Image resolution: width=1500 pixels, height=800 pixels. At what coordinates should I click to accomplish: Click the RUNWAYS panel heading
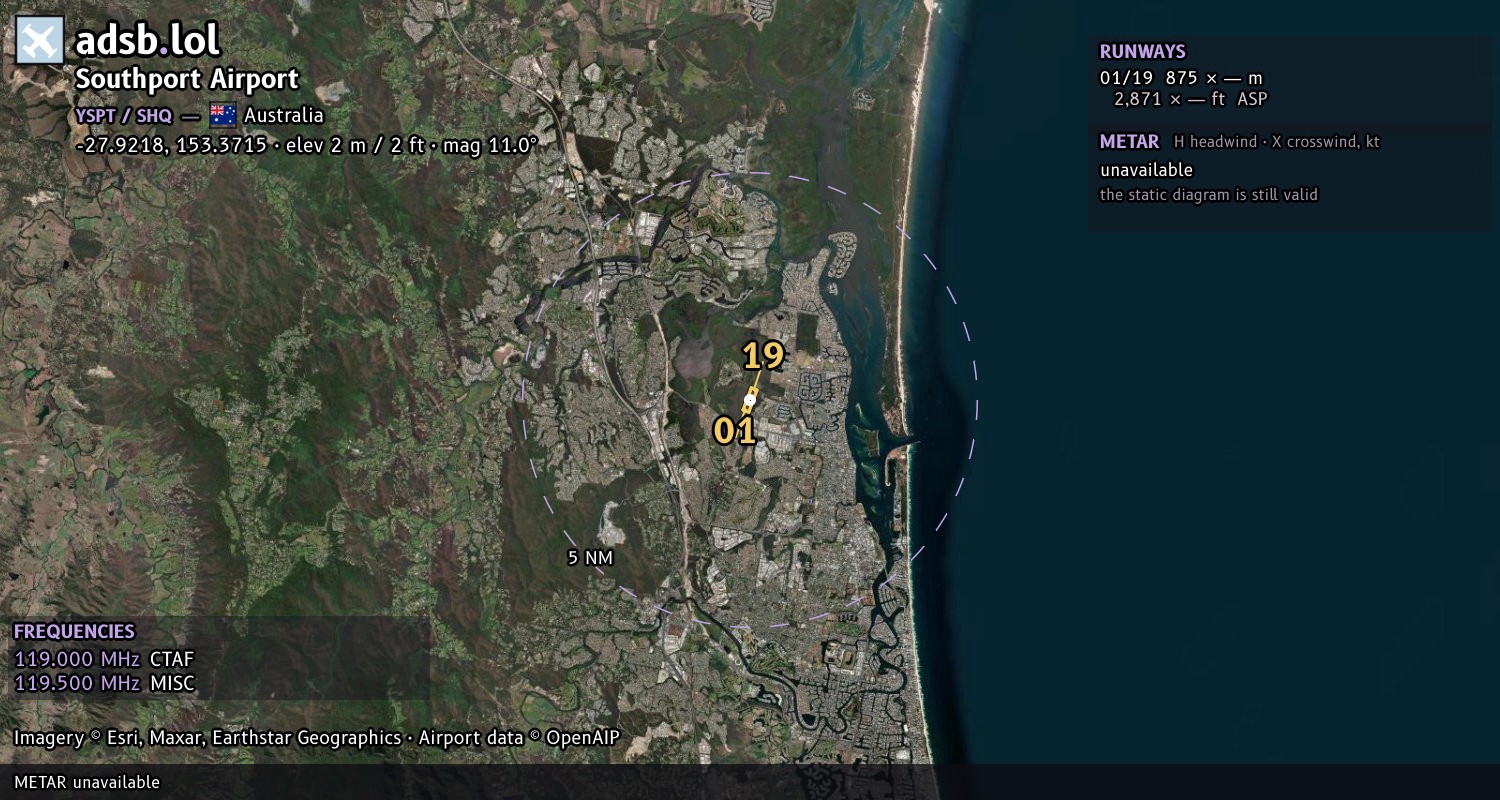click(x=1143, y=52)
